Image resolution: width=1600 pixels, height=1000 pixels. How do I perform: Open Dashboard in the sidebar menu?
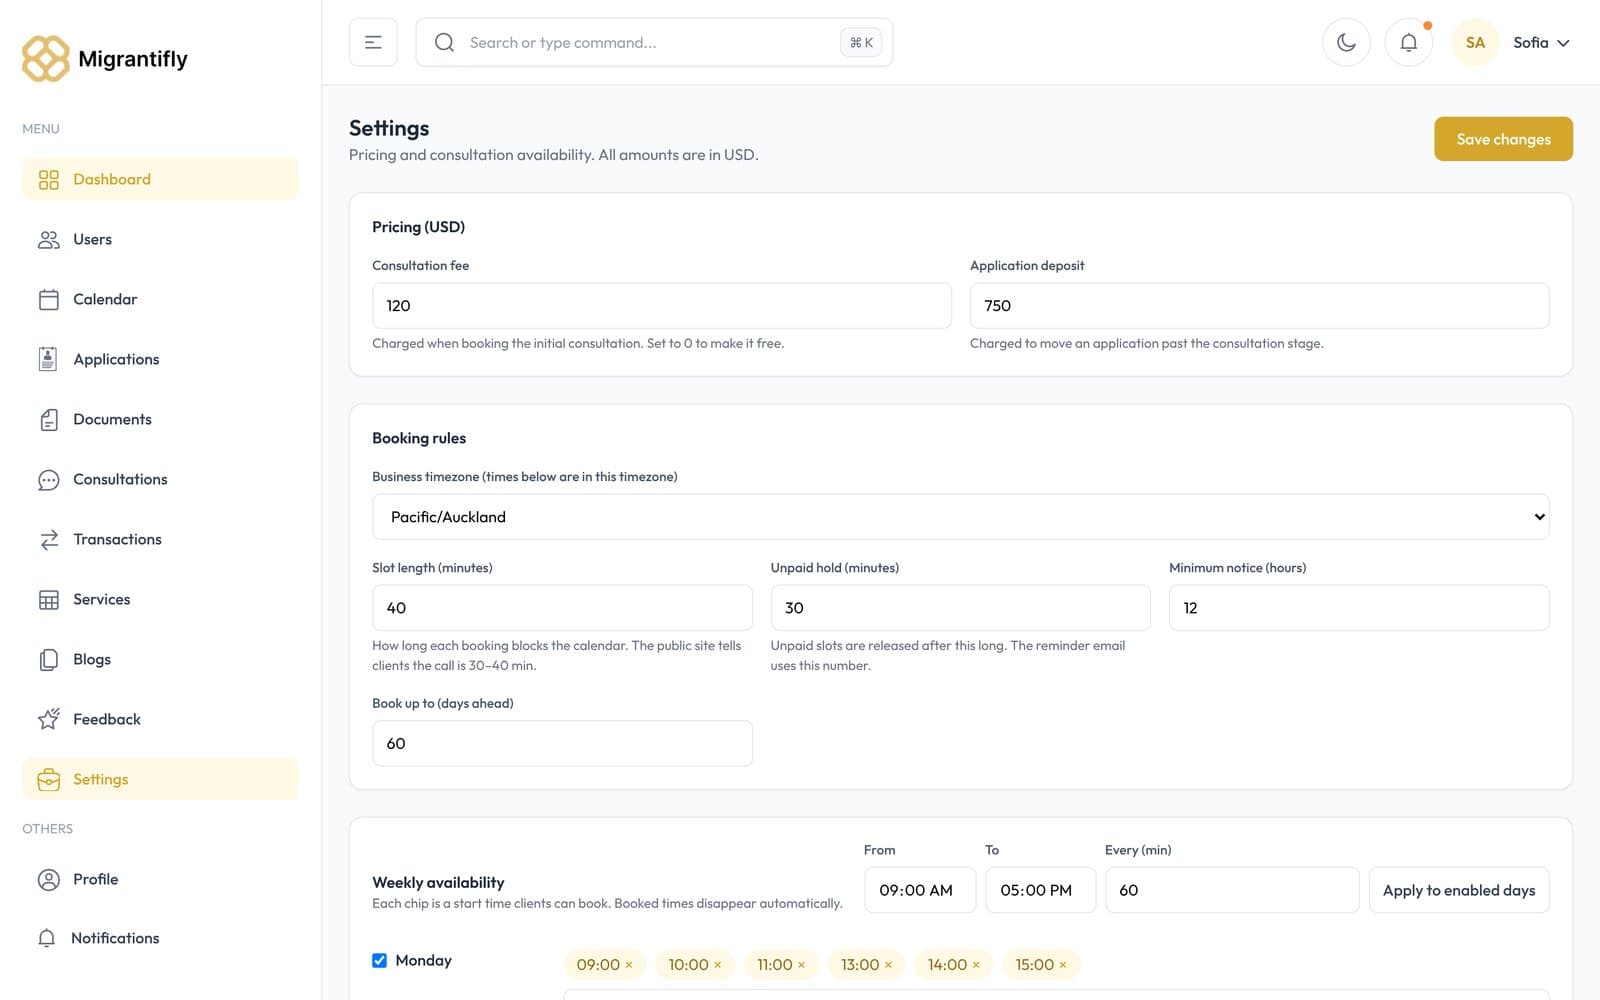pyautogui.click(x=160, y=179)
